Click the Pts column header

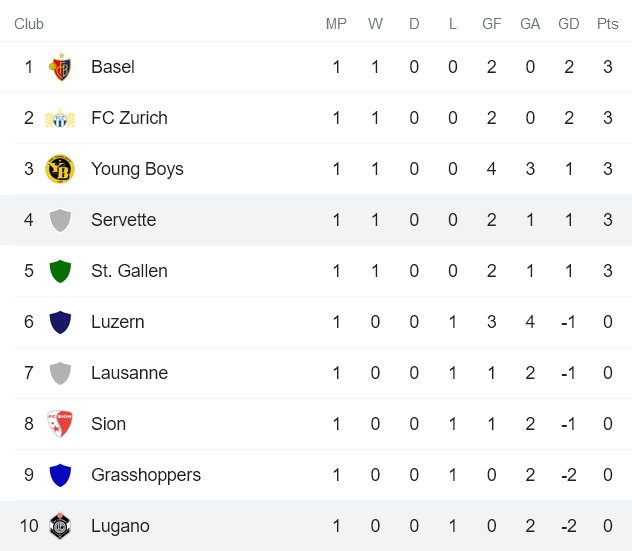pos(607,24)
